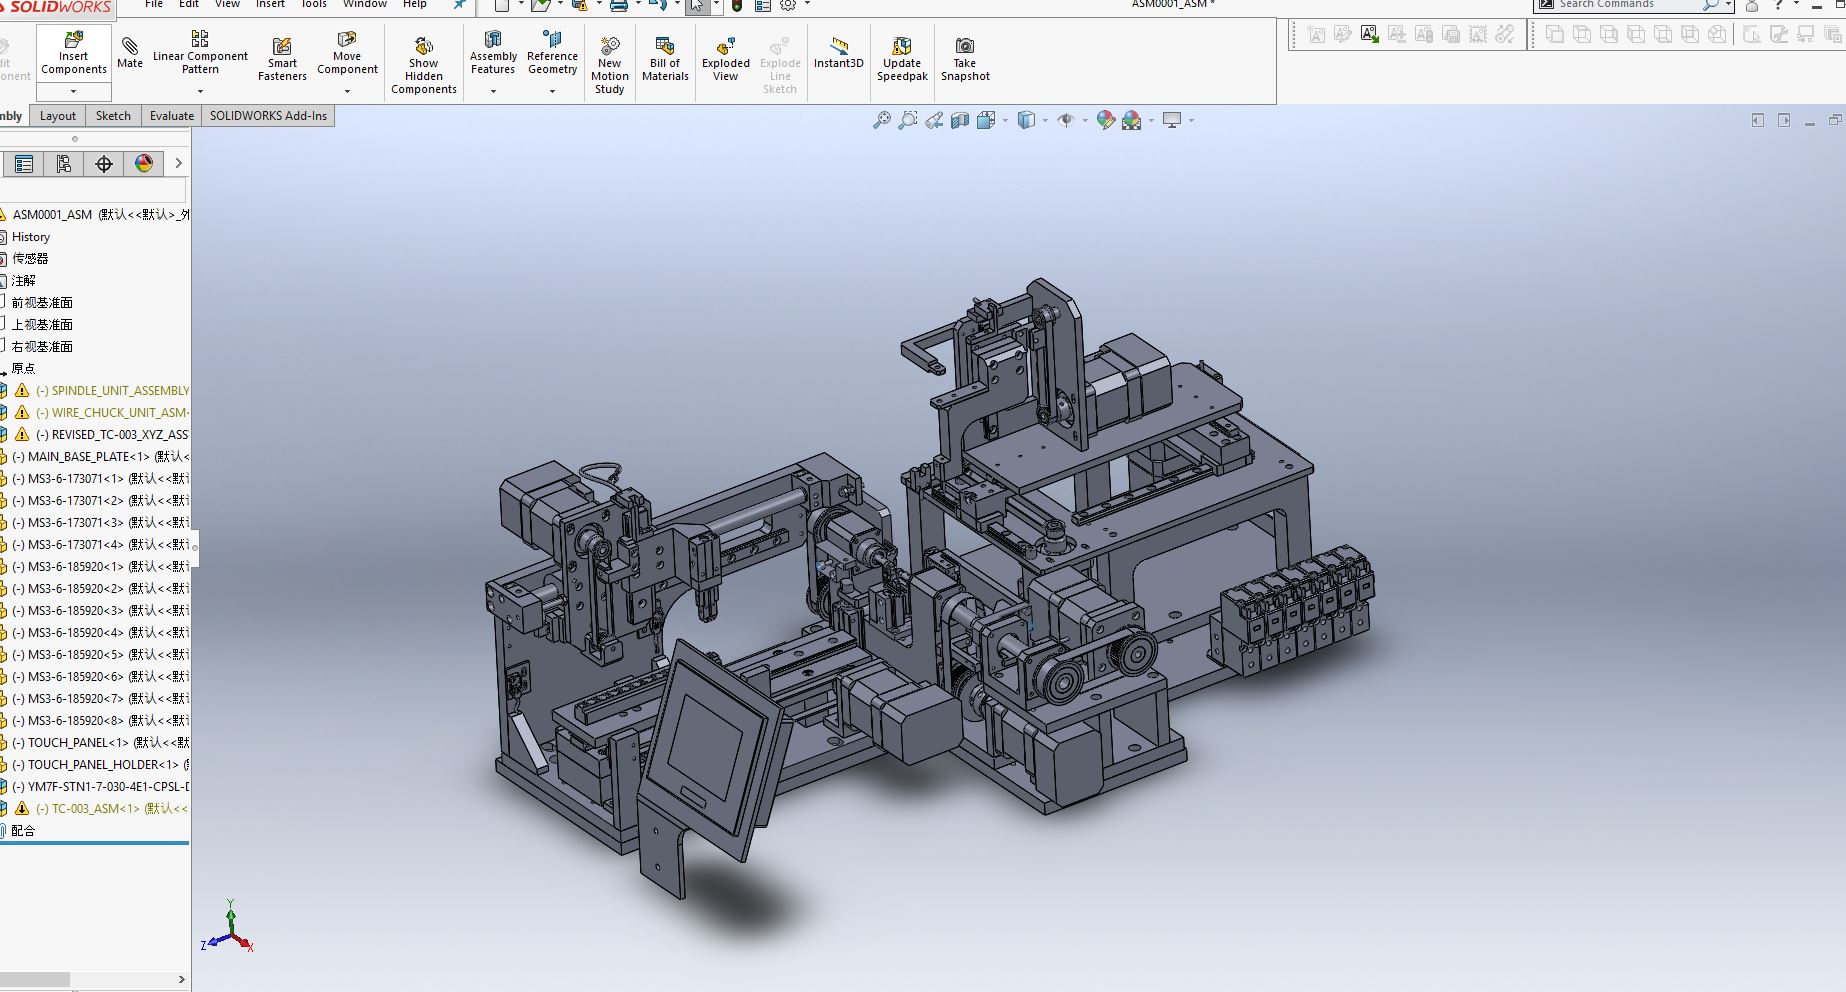Open the Insert Components dropdown arrow

coord(73,91)
